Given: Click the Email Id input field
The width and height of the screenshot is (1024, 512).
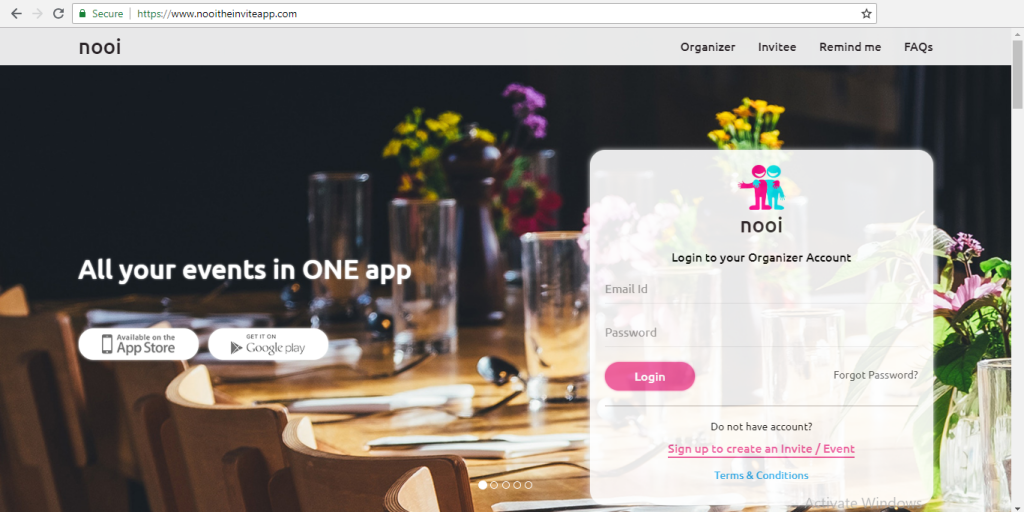Looking at the screenshot, I should click(x=761, y=289).
